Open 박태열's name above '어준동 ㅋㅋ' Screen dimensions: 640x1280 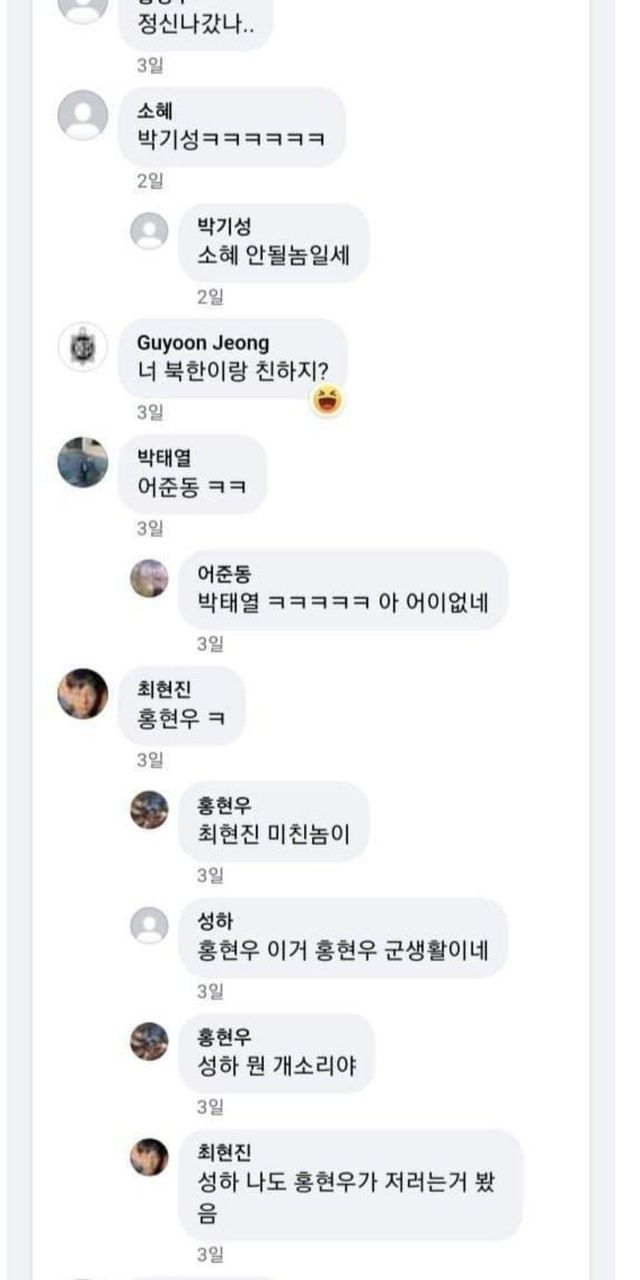pos(164,459)
